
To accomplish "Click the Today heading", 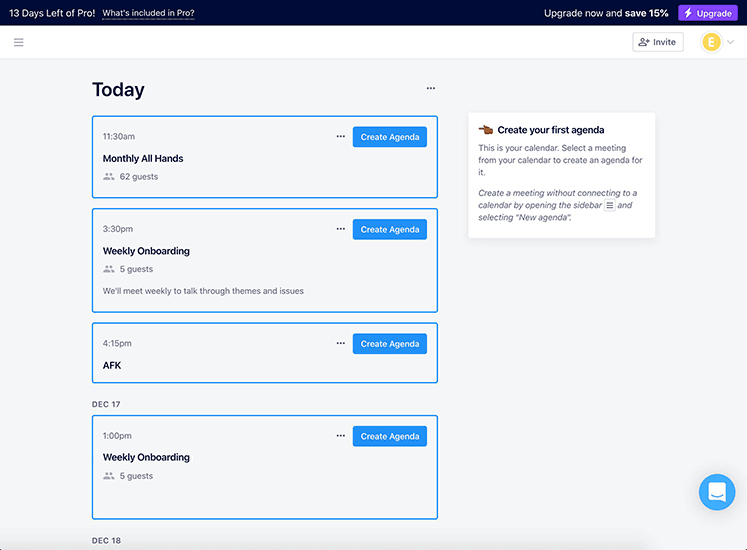I will pos(118,90).
